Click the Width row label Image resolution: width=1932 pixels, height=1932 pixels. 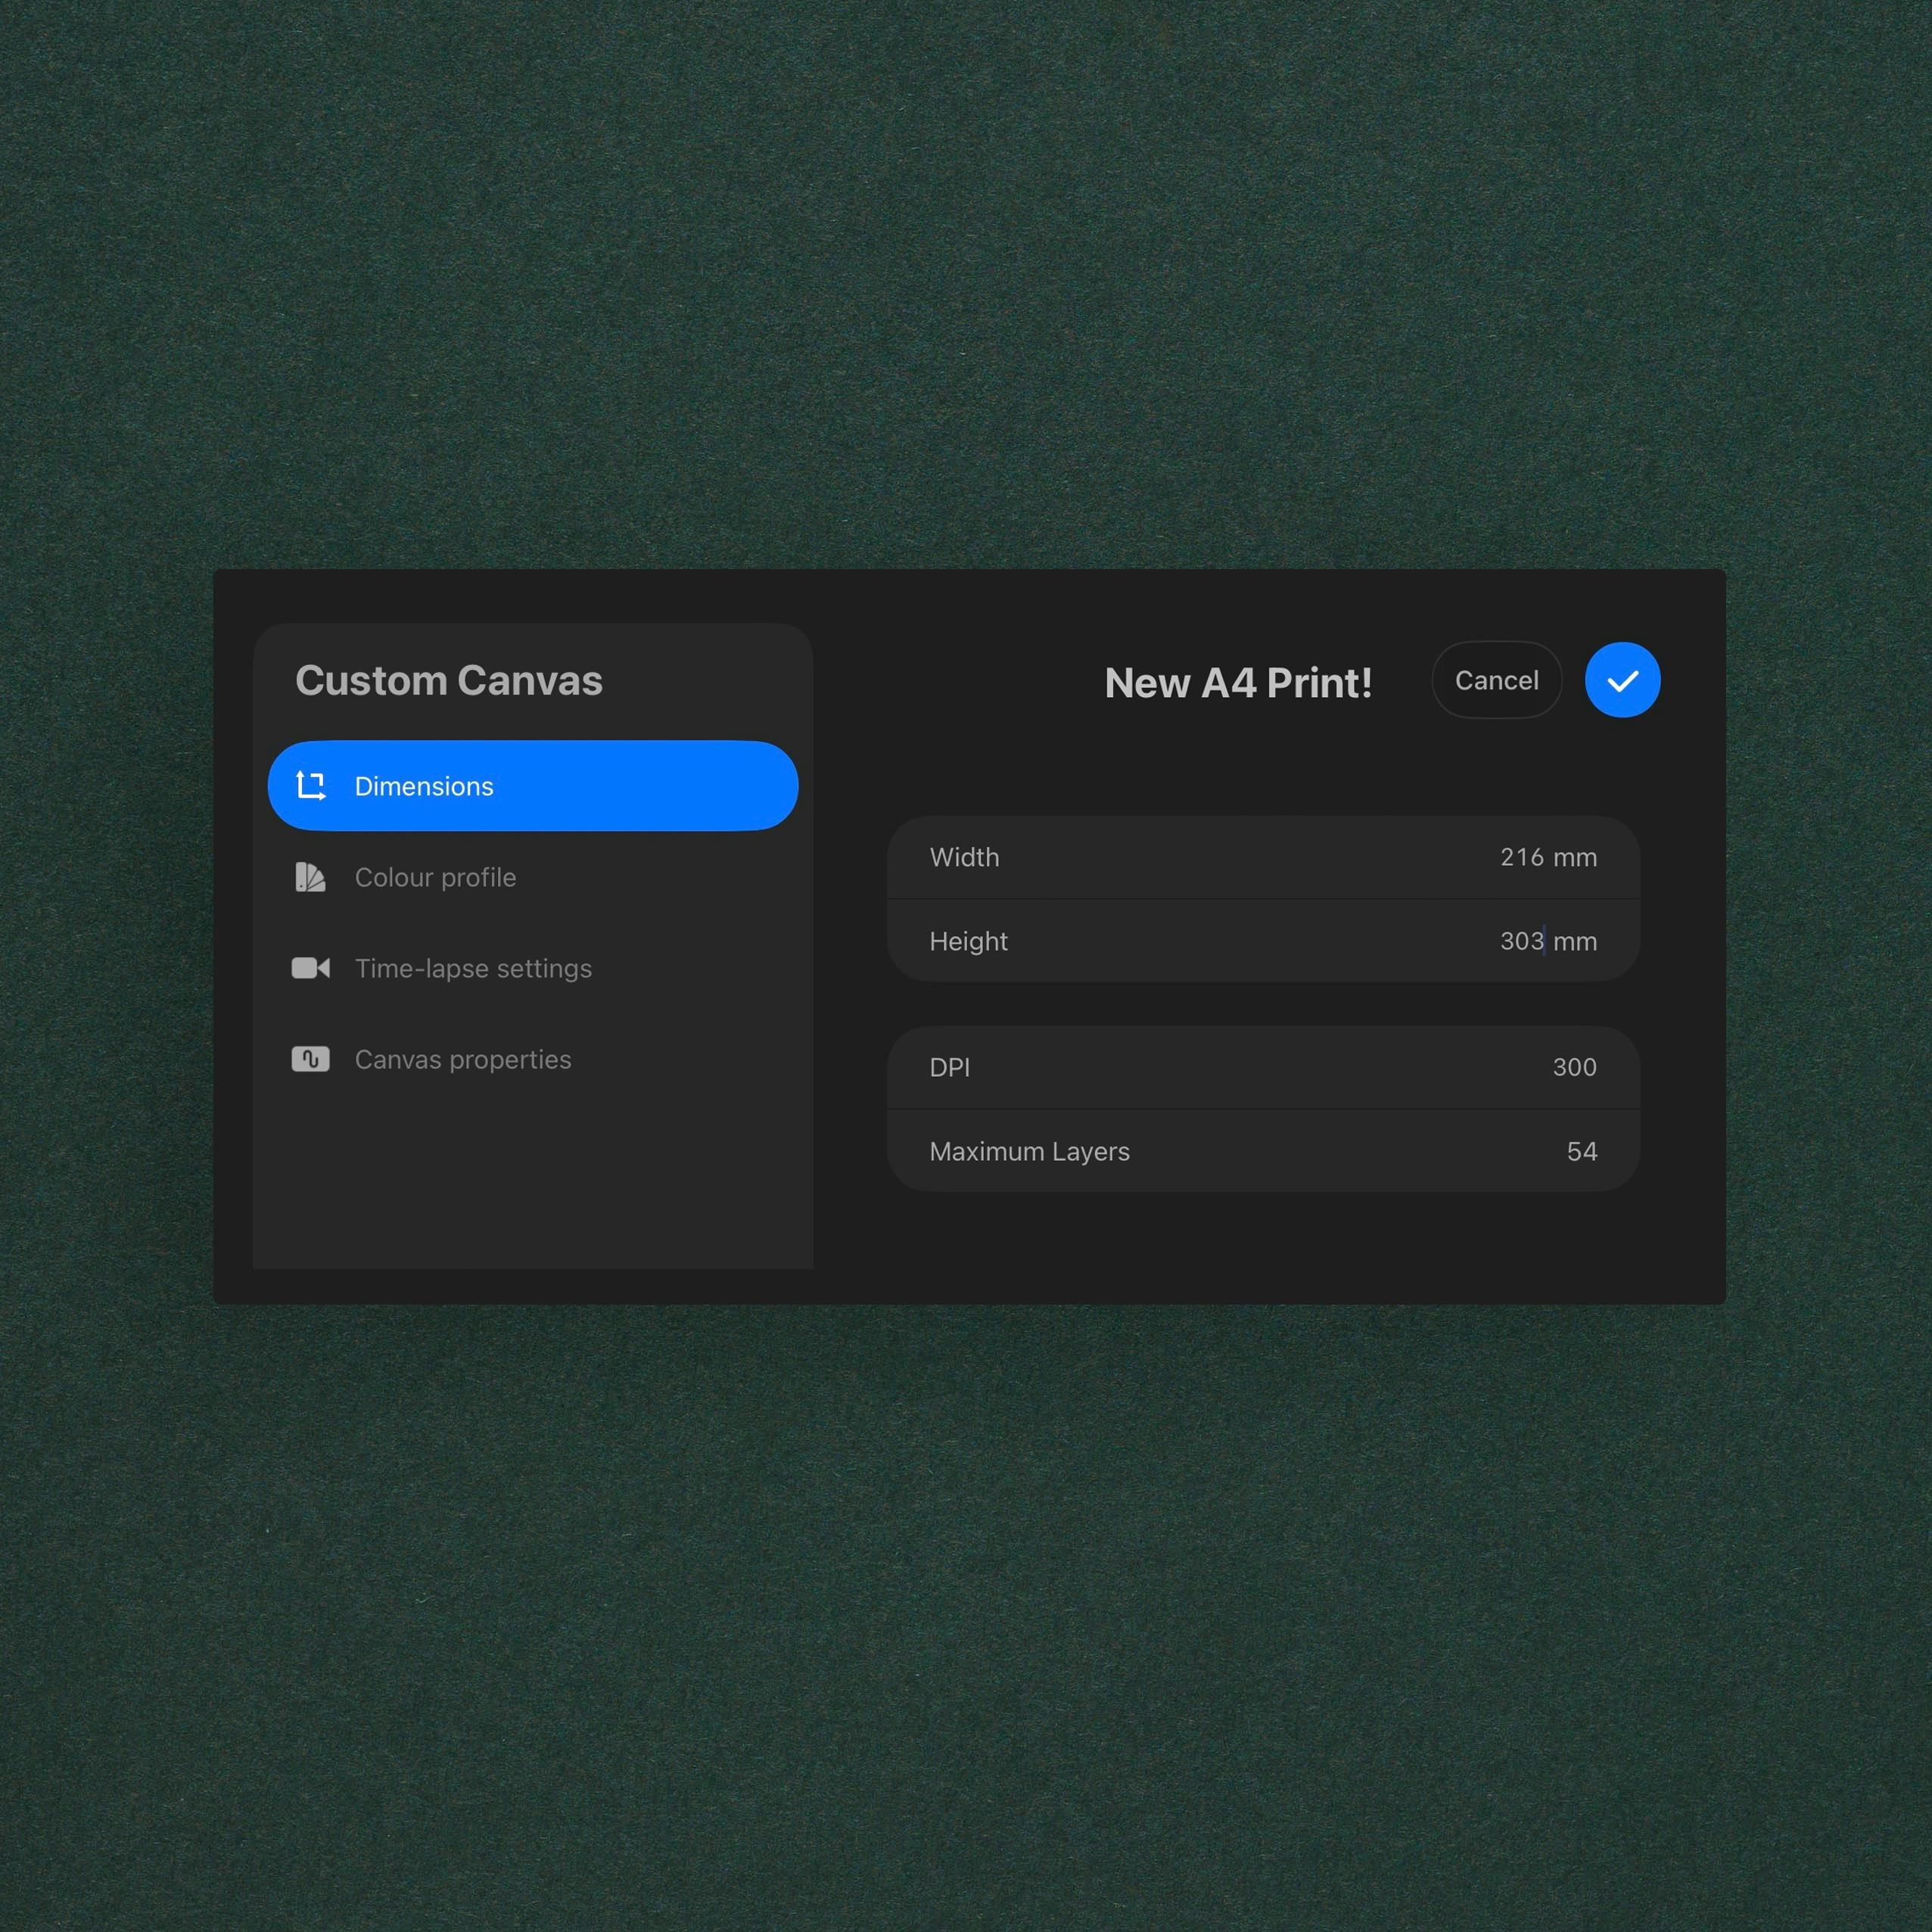click(x=964, y=857)
